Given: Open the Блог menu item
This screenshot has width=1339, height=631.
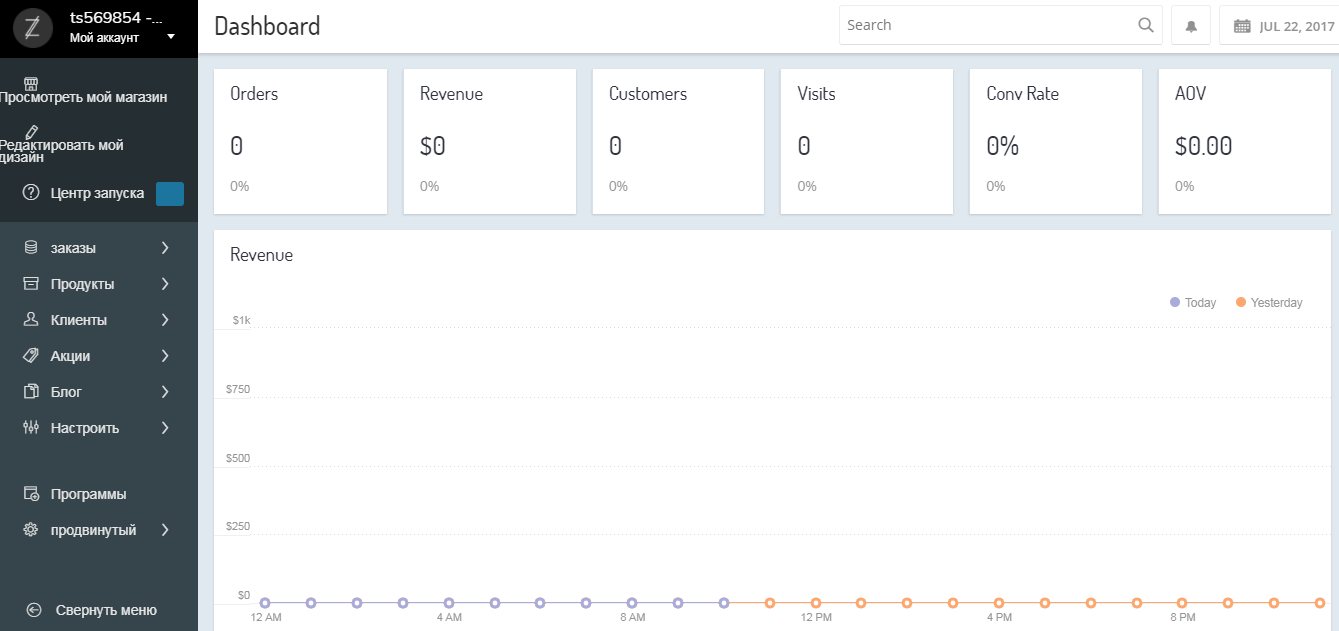Looking at the screenshot, I should tap(66, 392).
